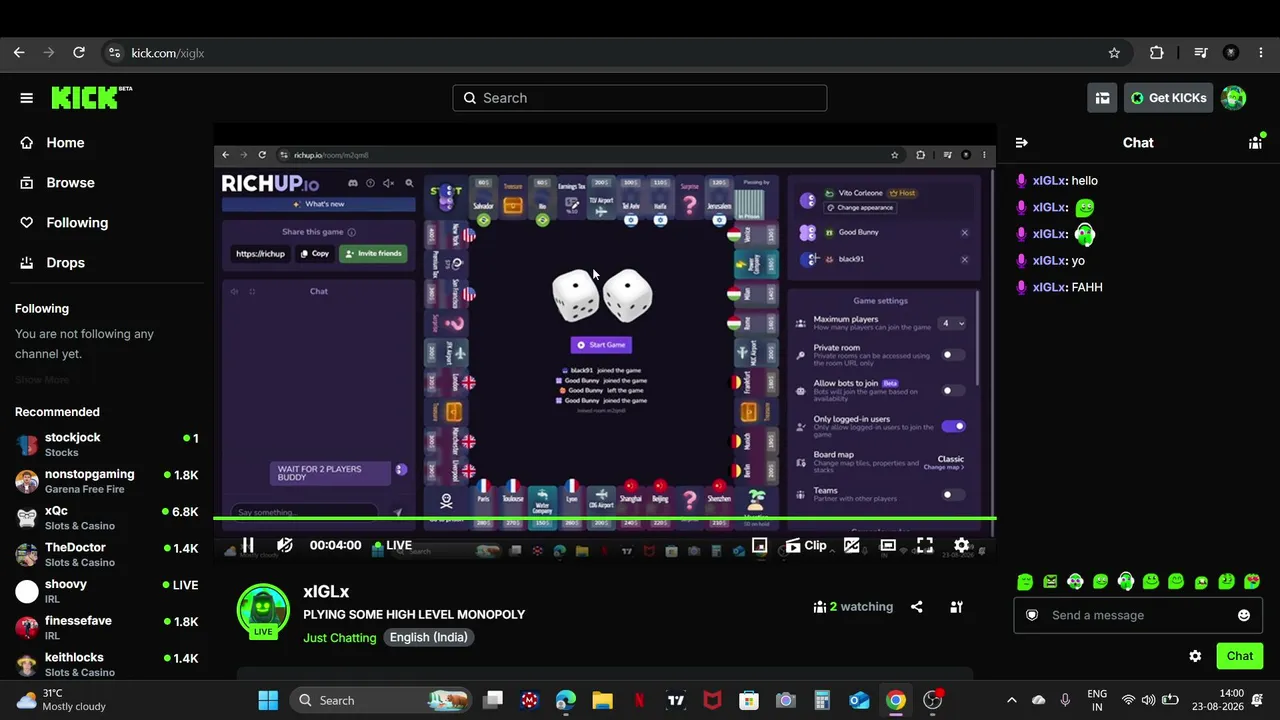Viewport: 1280px width, 720px height.
Task: Reload the Kick page
Action: (x=79, y=53)
